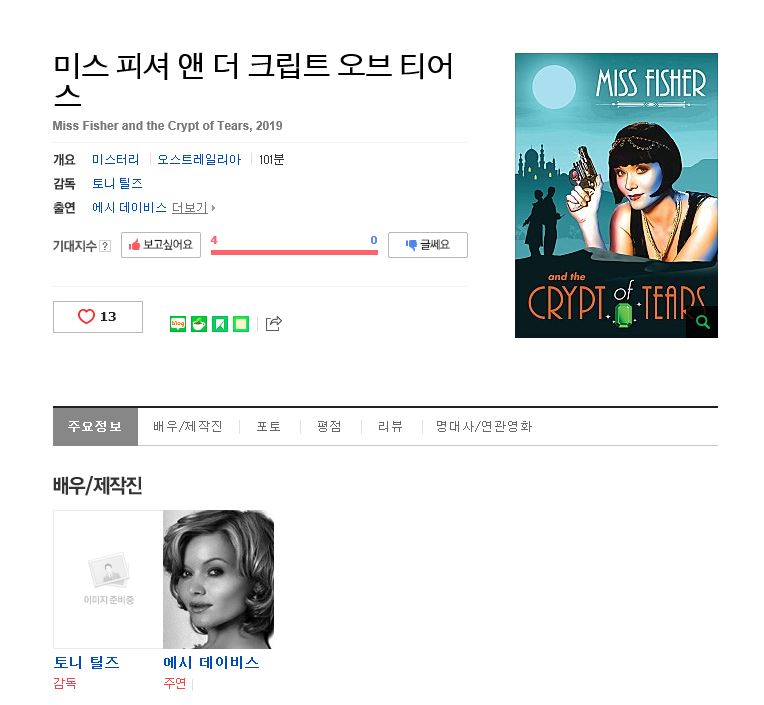764x705 pixels.
Task: Toggle the heart like button with 13
Action: coord(97,317)
